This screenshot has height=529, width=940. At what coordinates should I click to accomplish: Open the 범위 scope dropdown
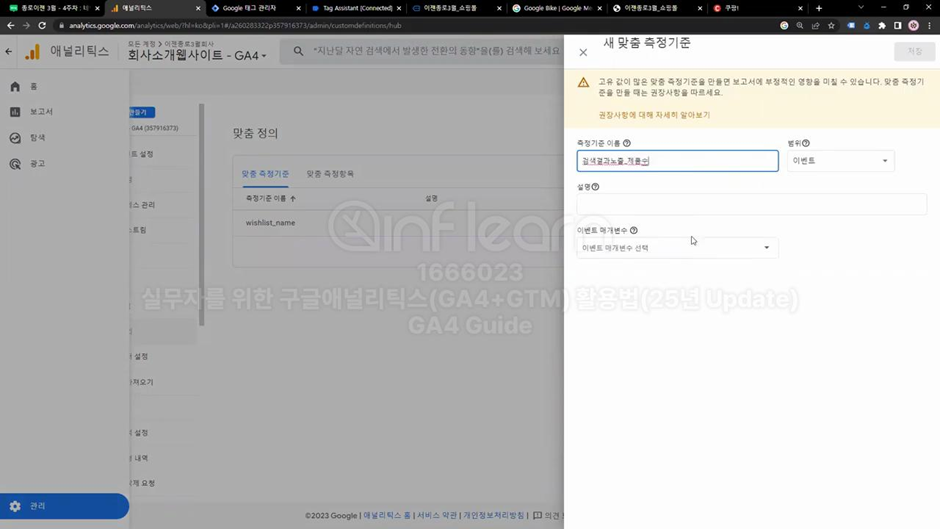coord(840,161)
